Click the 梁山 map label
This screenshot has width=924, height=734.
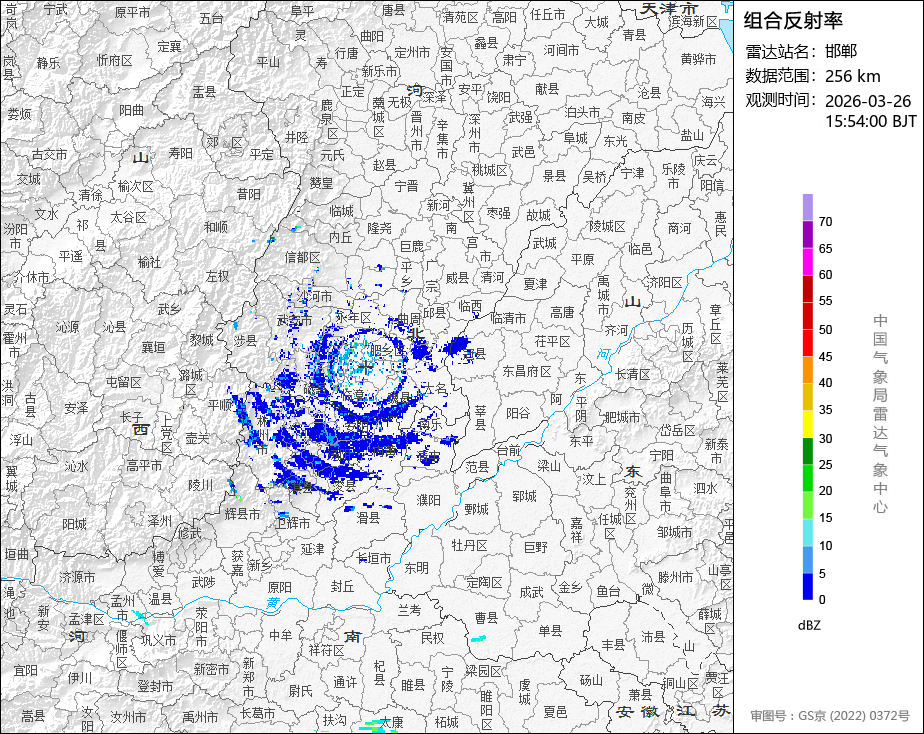point(549,466)
